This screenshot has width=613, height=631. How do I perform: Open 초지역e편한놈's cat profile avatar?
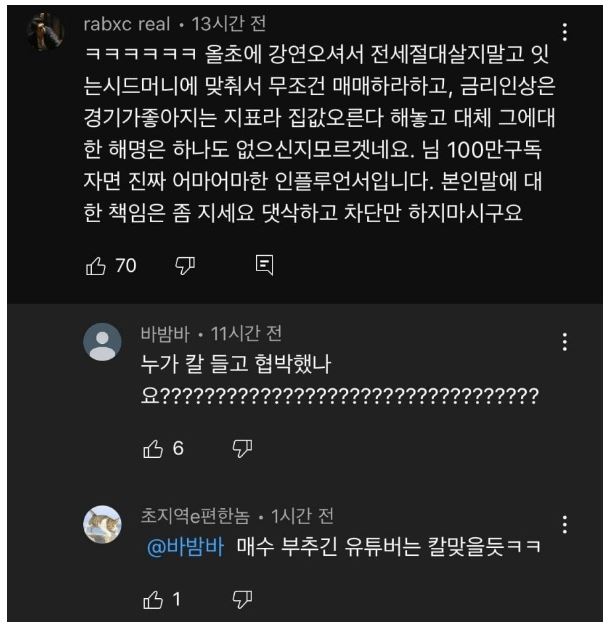point(102,525)
